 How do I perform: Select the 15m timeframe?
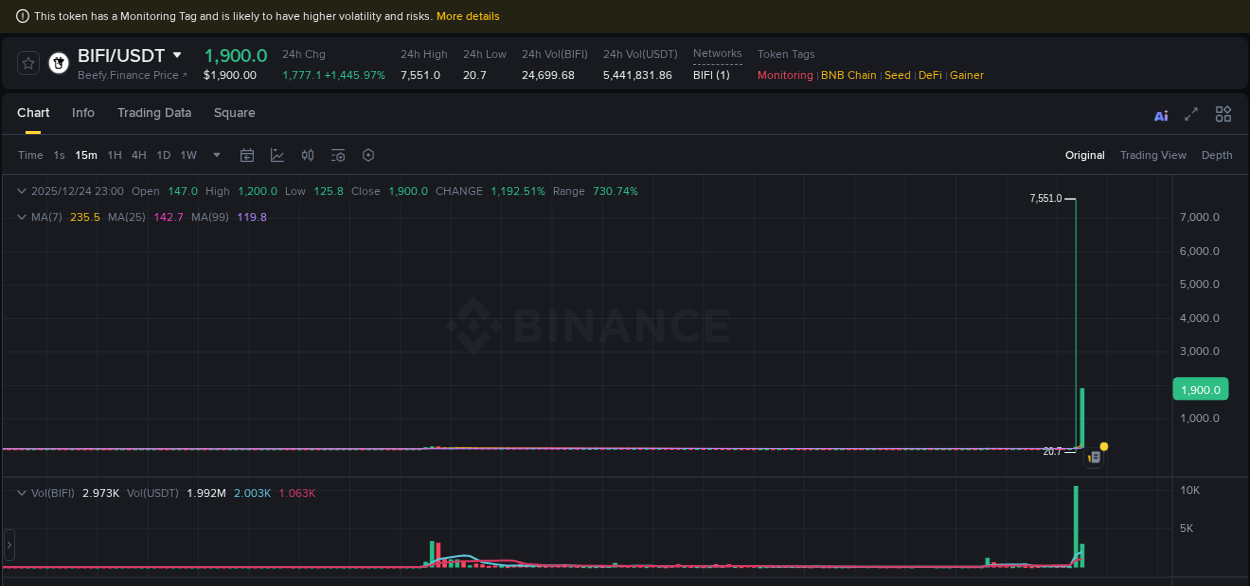pos(86,155)
